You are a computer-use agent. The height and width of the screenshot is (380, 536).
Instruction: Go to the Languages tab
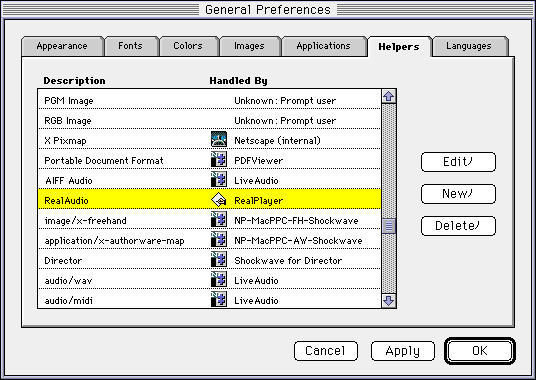(470, 46)
